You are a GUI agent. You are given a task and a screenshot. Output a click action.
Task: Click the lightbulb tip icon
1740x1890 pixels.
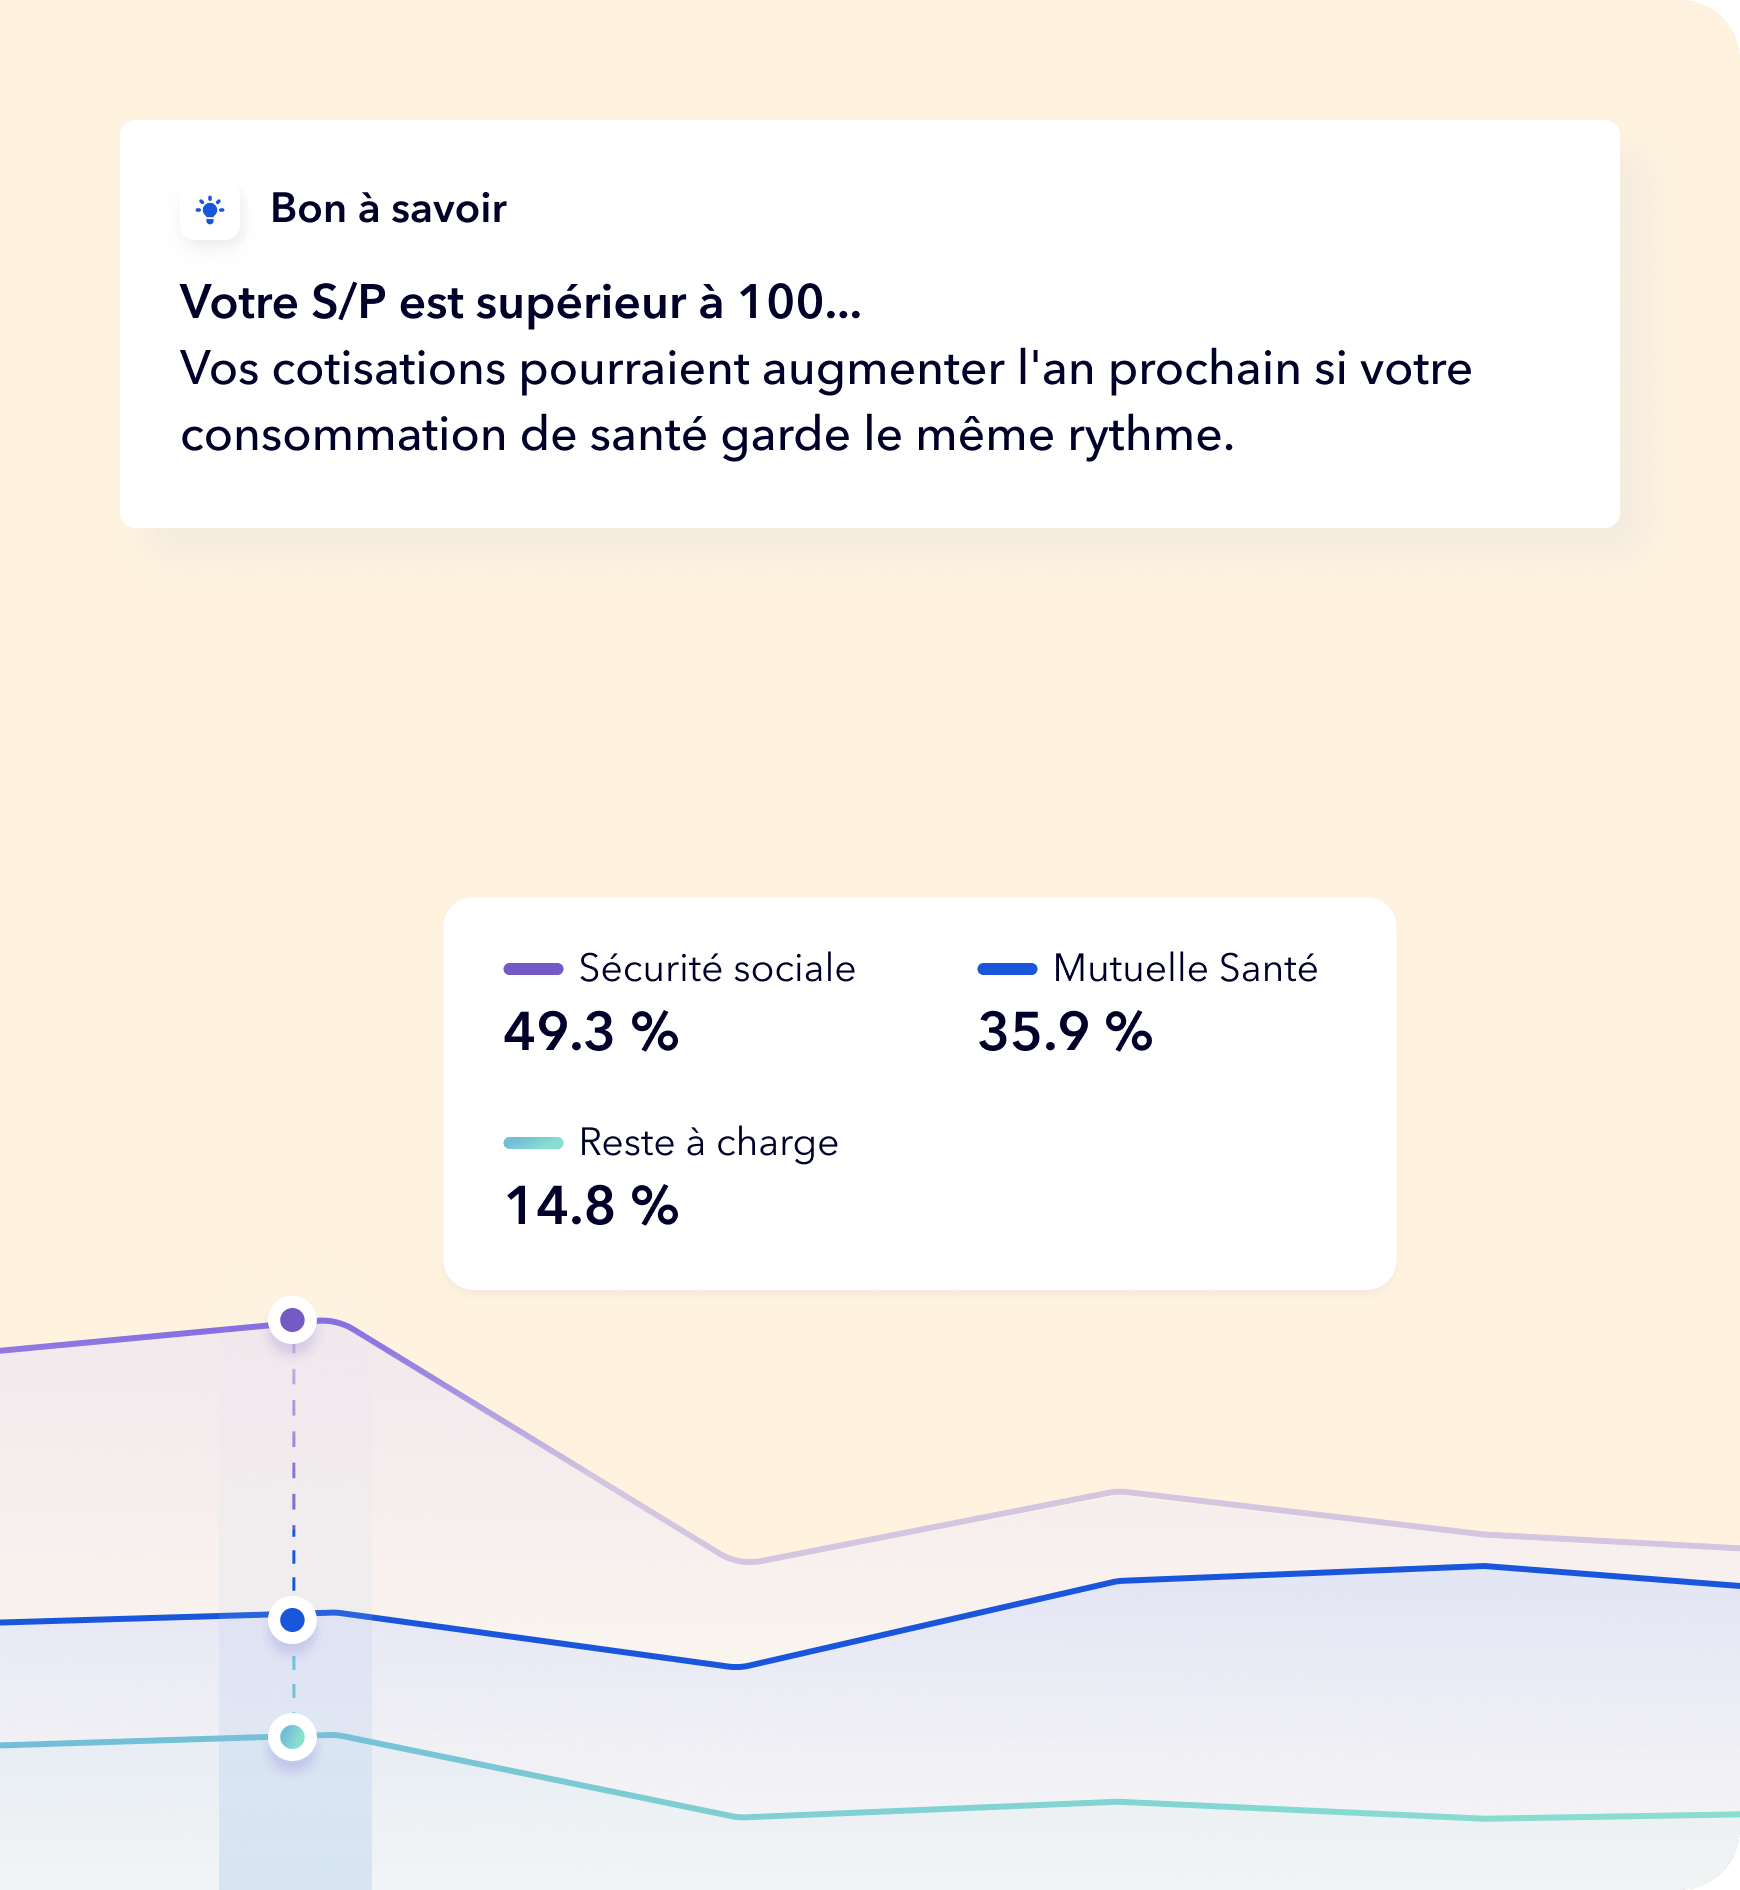coord(210,210)
